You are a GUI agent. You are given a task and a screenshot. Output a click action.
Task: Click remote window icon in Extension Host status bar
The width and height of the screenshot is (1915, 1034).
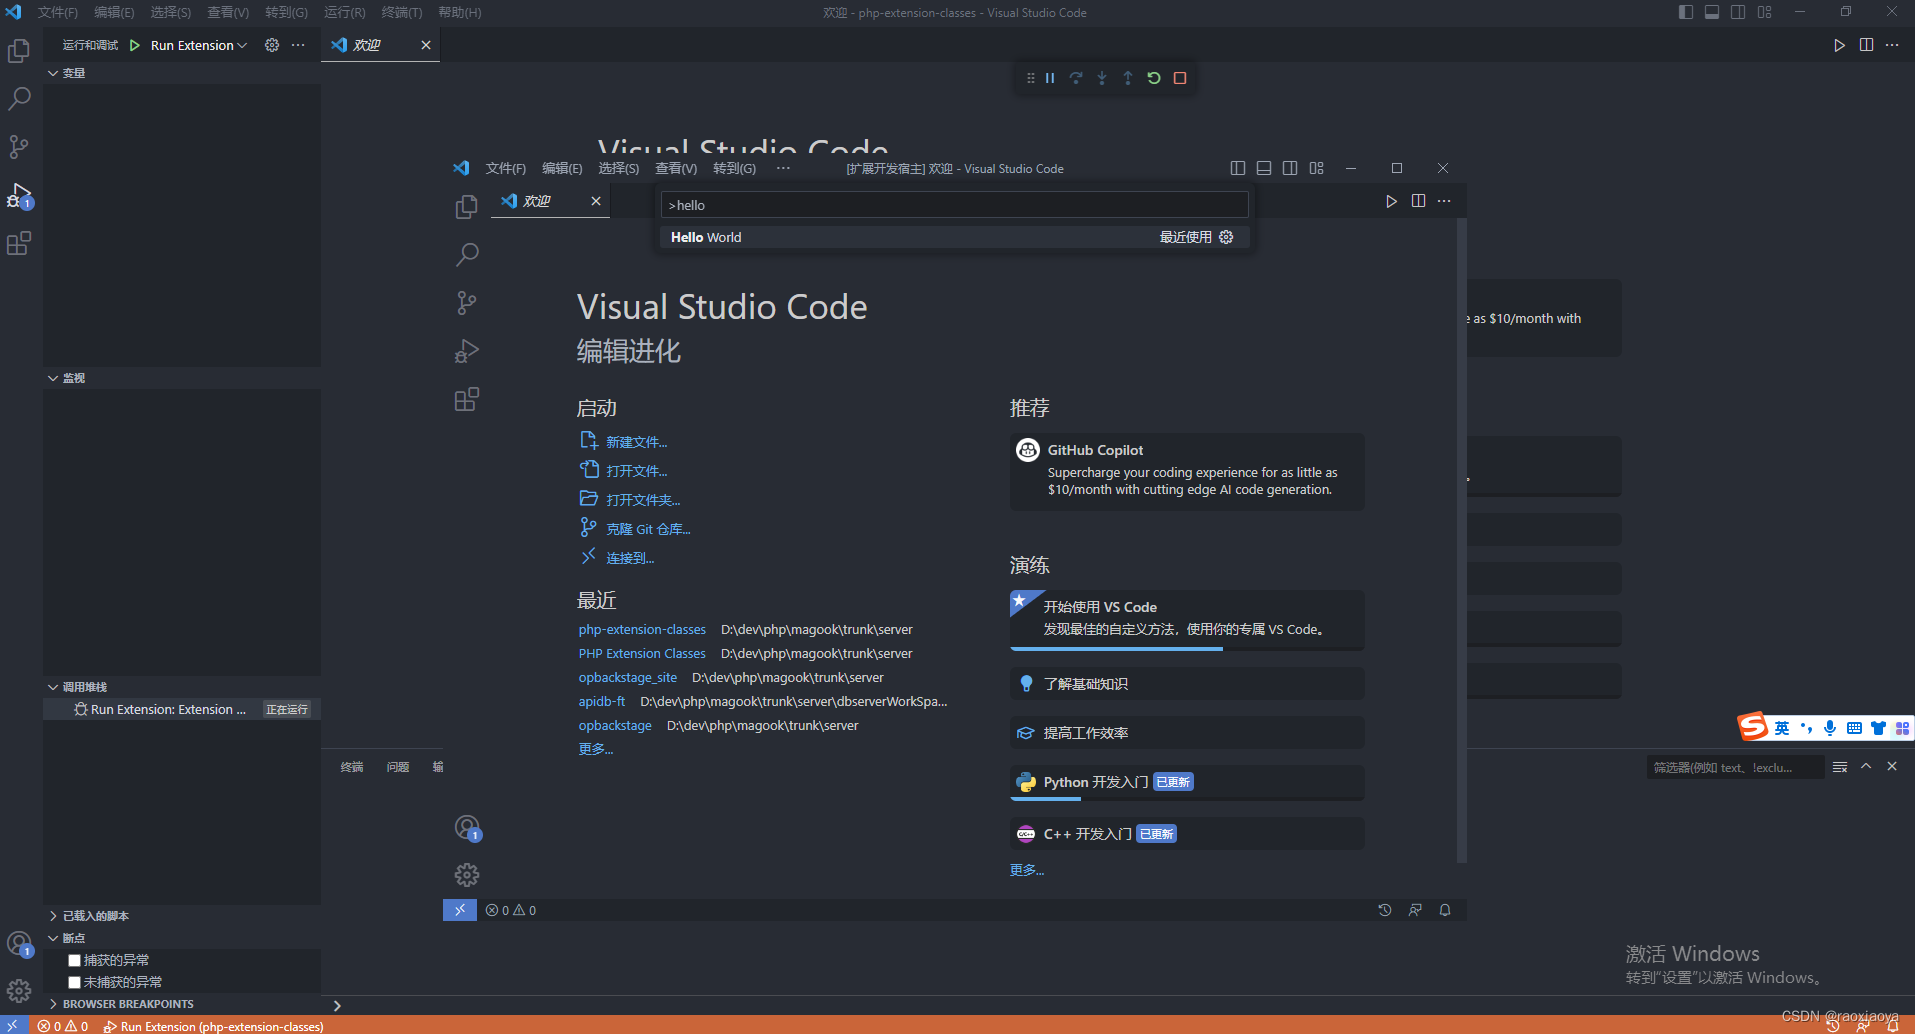pyautogui.click(x=460, y=910)
